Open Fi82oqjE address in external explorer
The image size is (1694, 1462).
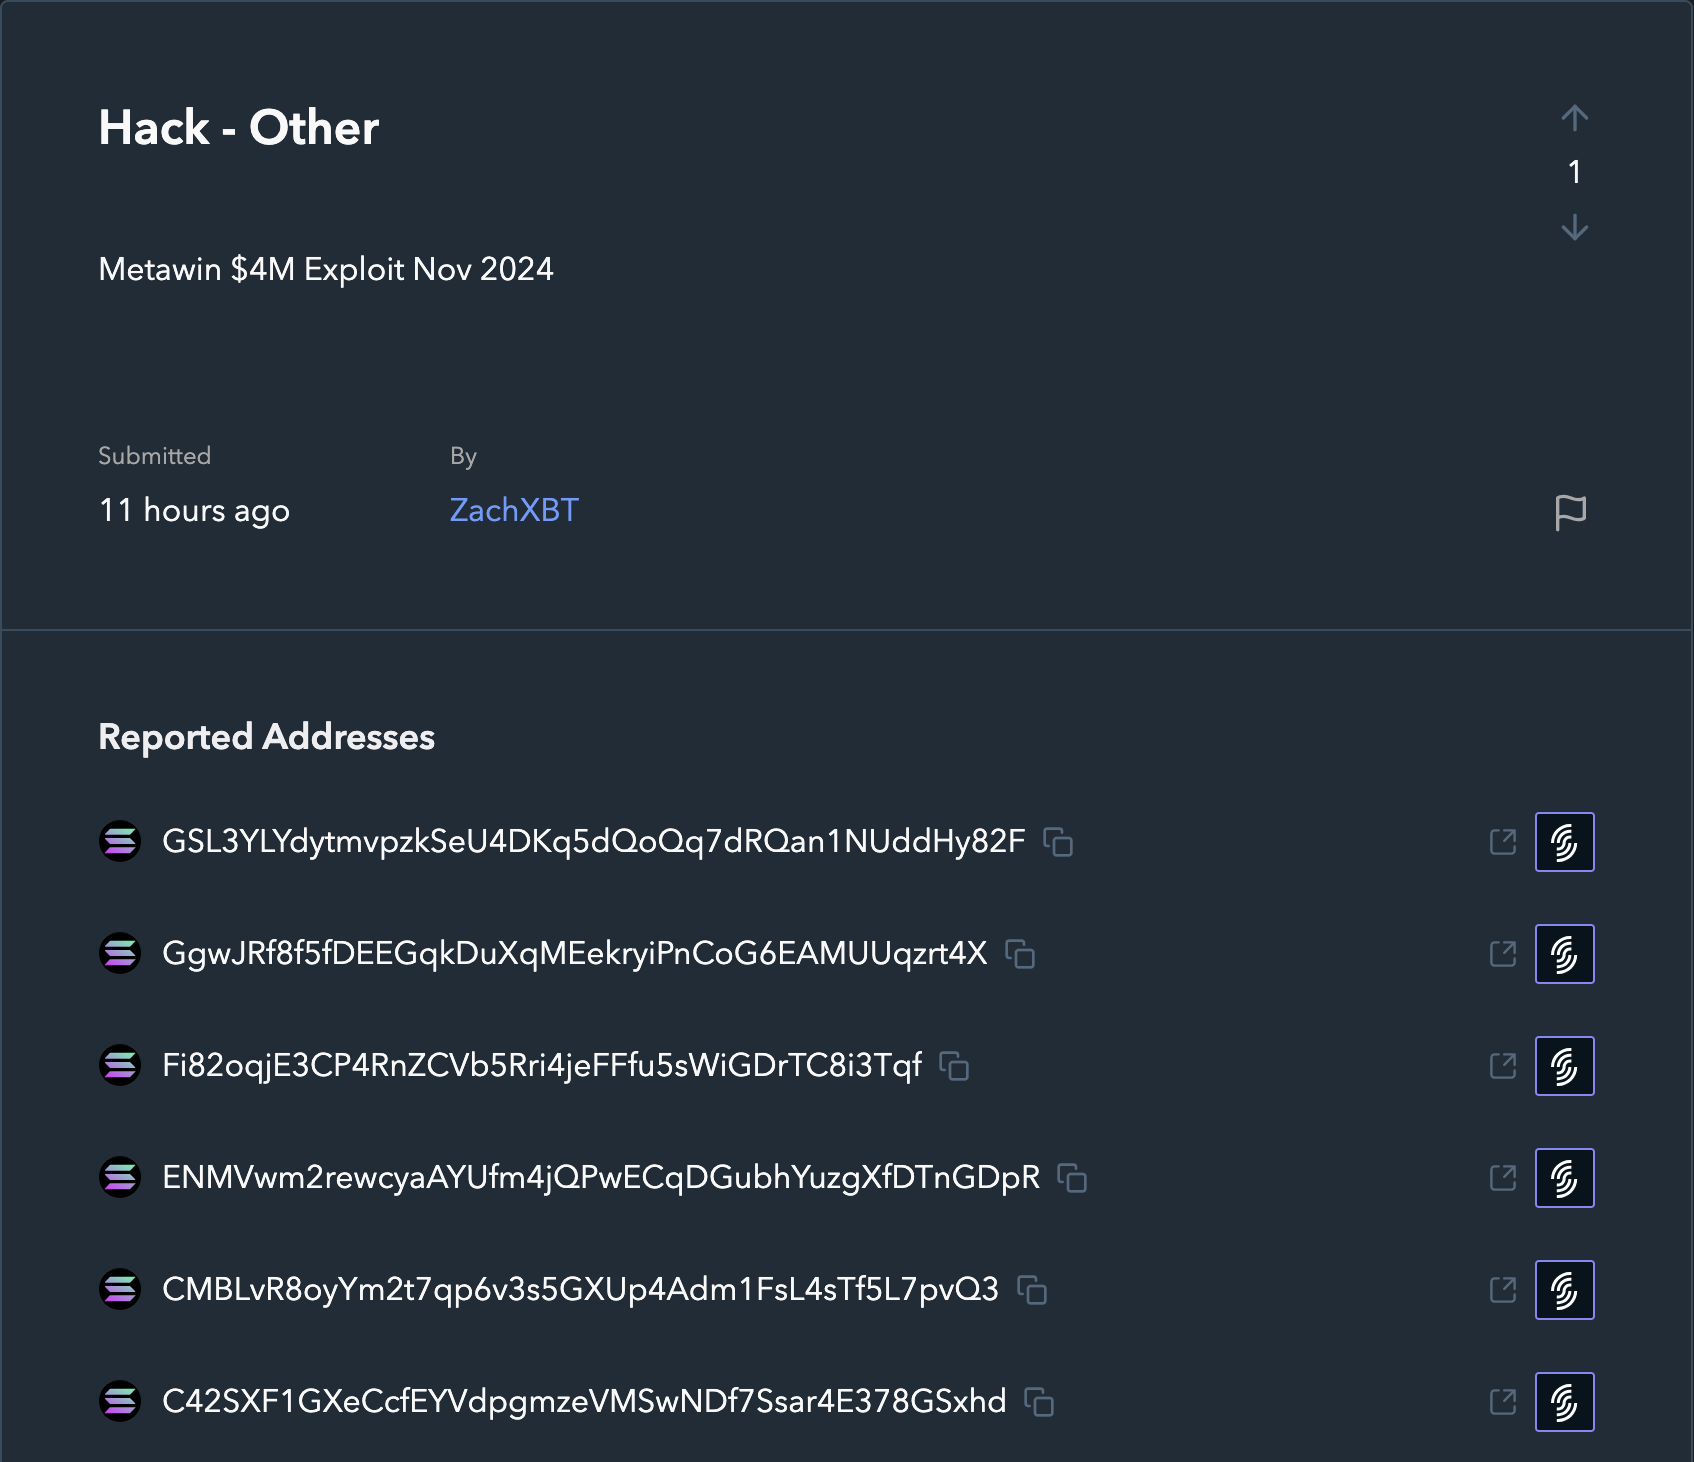1502,1066
